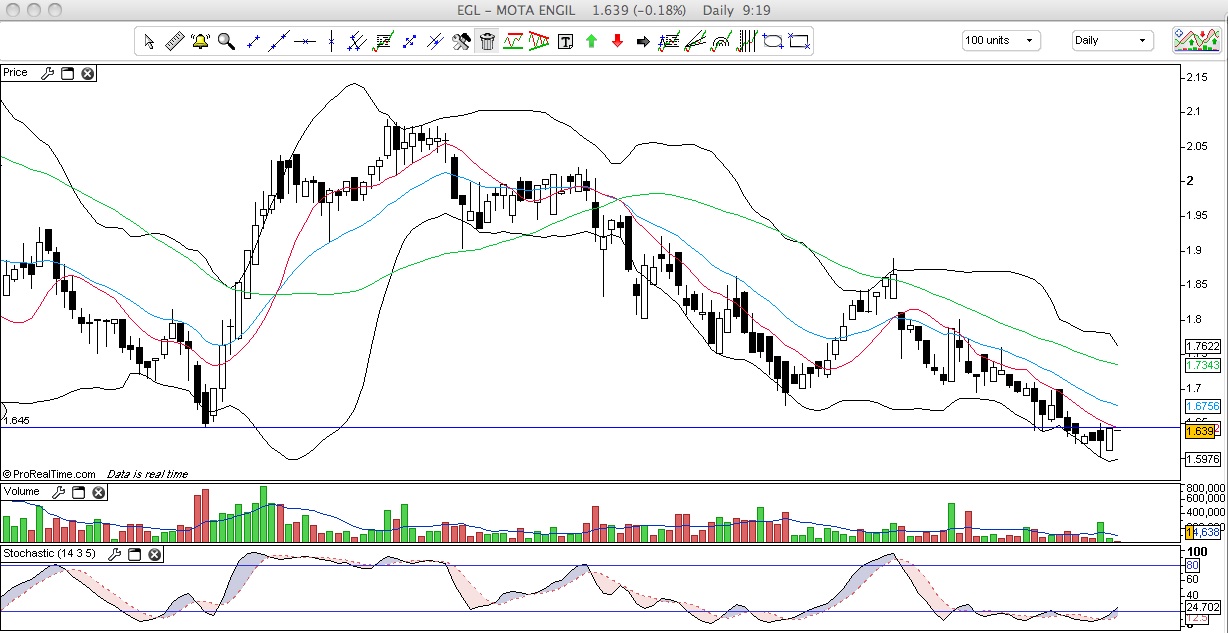Close the Volume panel
Viewport: 1228px width, 633px height.
click(98, 493)
